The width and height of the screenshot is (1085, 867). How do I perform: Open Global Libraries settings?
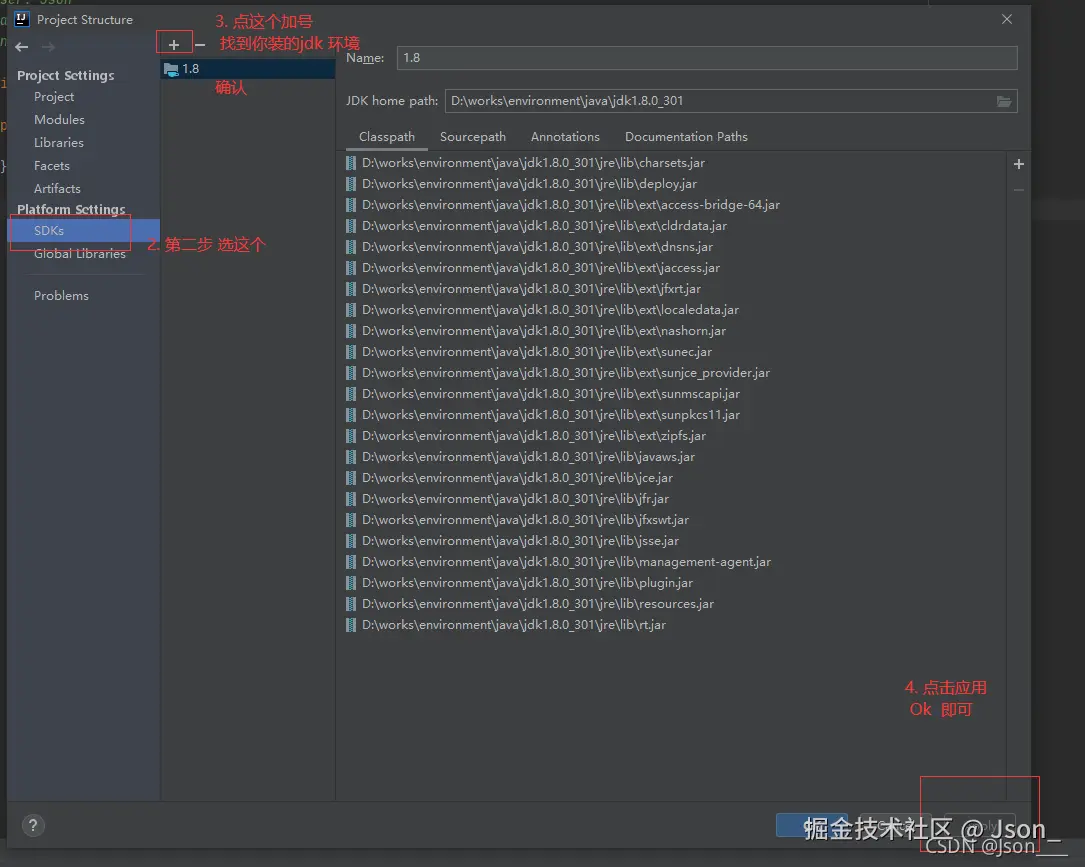pos(80,254)
